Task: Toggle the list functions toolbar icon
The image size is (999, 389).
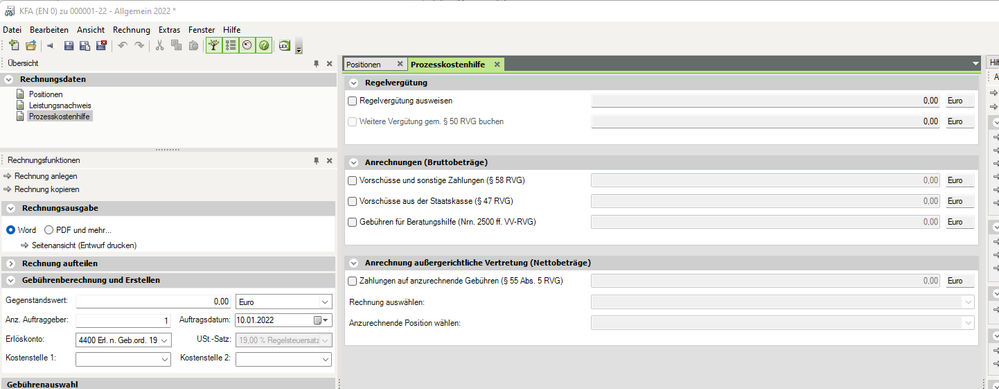Action: coord(231,46)
